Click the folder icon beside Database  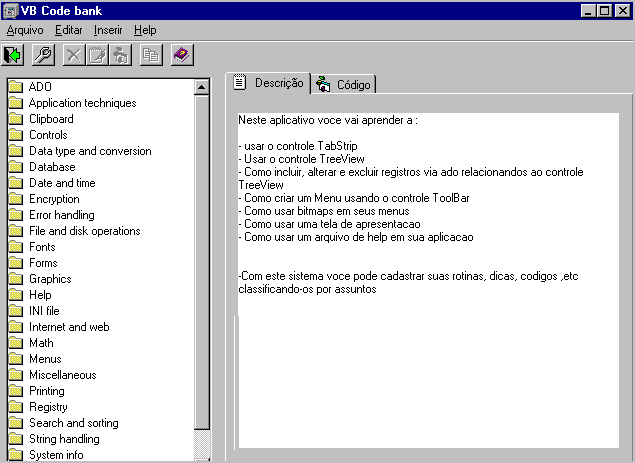pyautogui.click(x=16, y=166)
